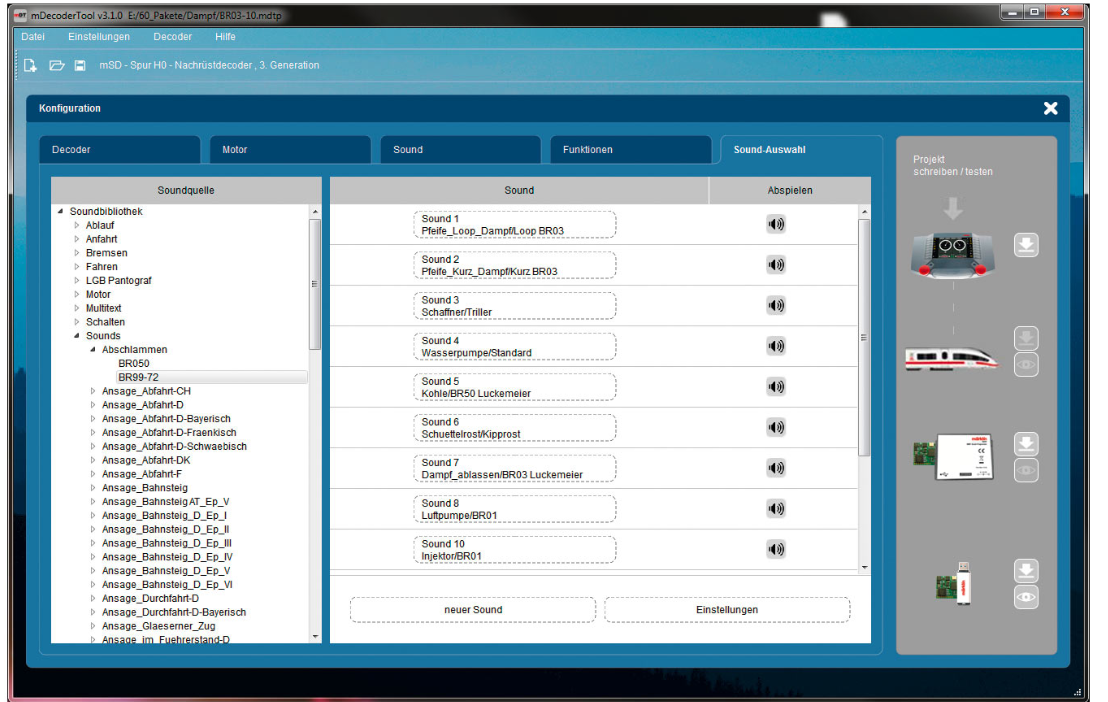This screenshot has width=1108, height=702.
Task: Save the project with the floppy disk icon
Action: (x=80, y=65)
